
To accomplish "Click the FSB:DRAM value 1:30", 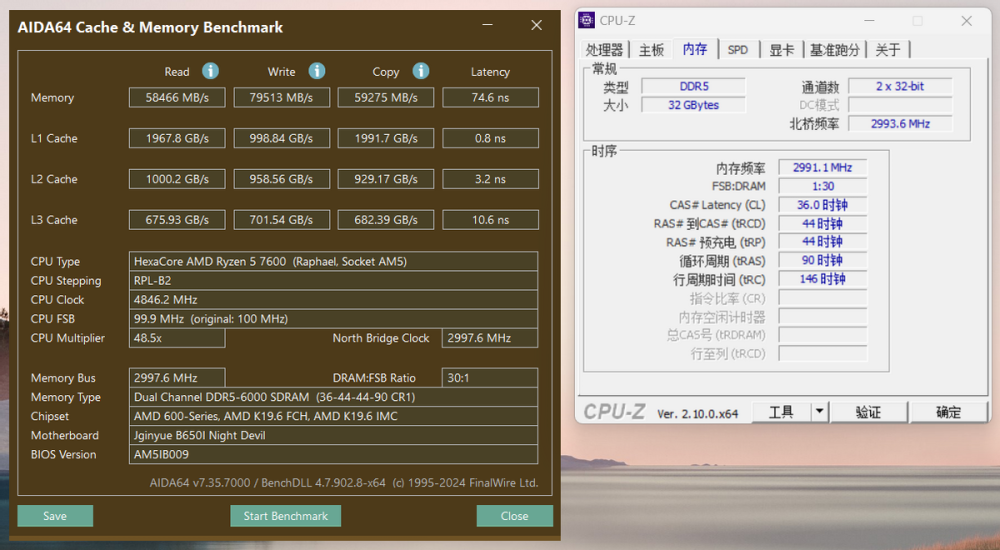I will 823,186.
